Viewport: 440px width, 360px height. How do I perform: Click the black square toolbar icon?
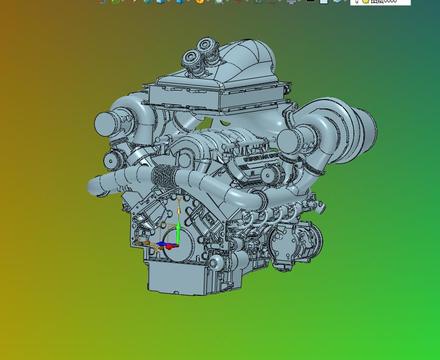point(310,1)
